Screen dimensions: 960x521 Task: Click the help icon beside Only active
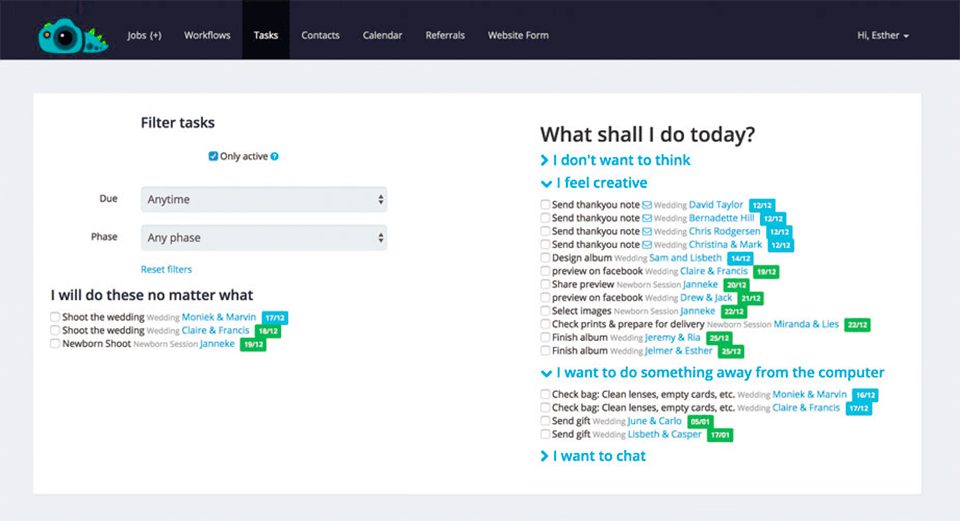point(275,157)
